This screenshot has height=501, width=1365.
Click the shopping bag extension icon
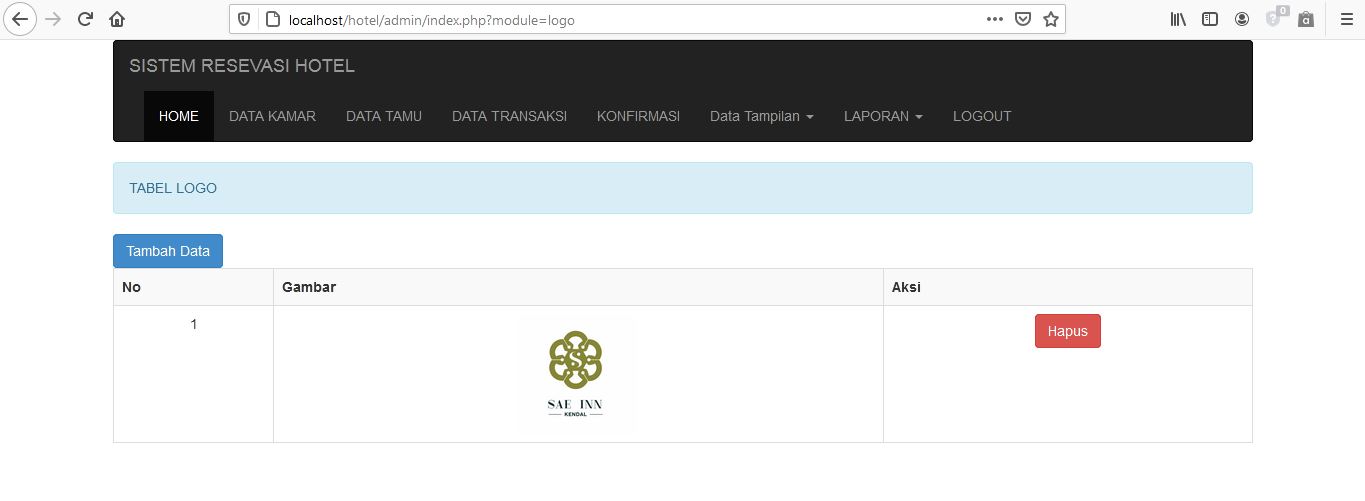(1306, 19)
